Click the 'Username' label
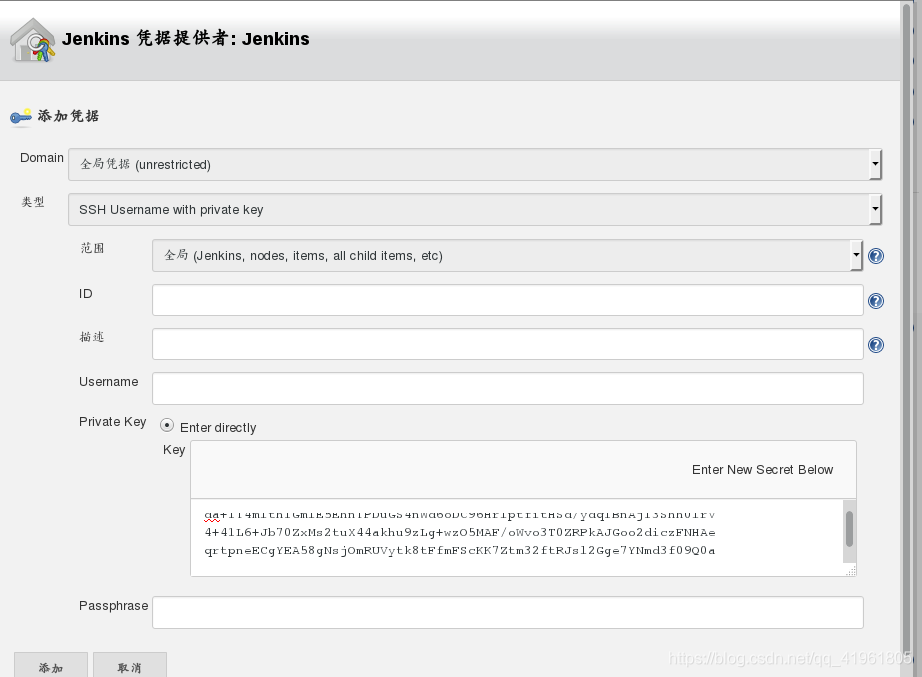The height and width of the screenshot is (677, 922). 109,382
